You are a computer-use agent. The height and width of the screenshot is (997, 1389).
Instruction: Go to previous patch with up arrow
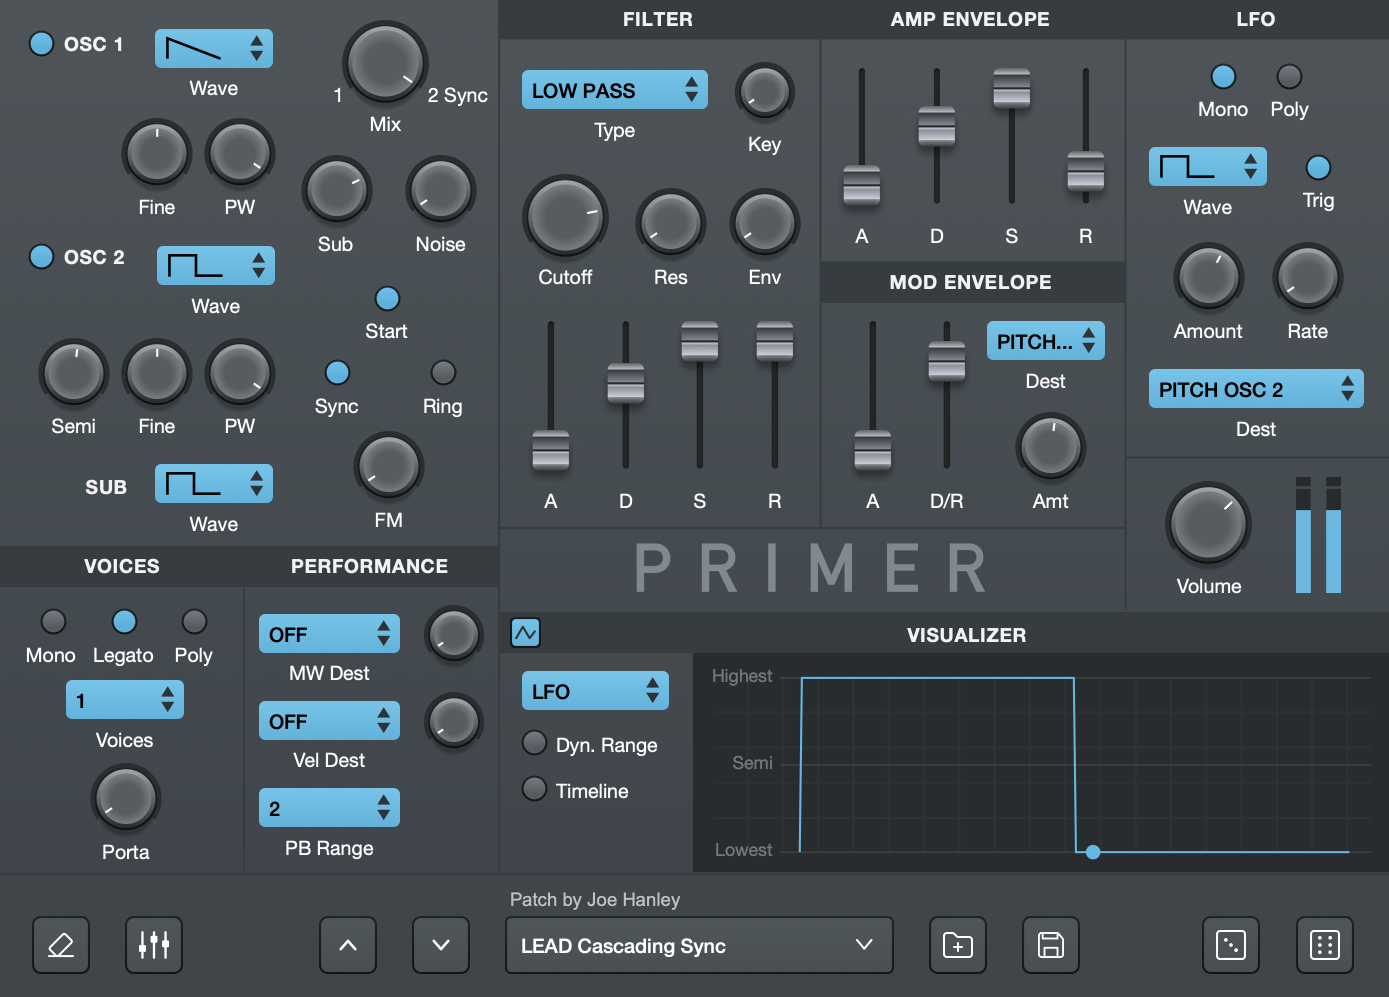pyautogui.click(x=348, y=945)
